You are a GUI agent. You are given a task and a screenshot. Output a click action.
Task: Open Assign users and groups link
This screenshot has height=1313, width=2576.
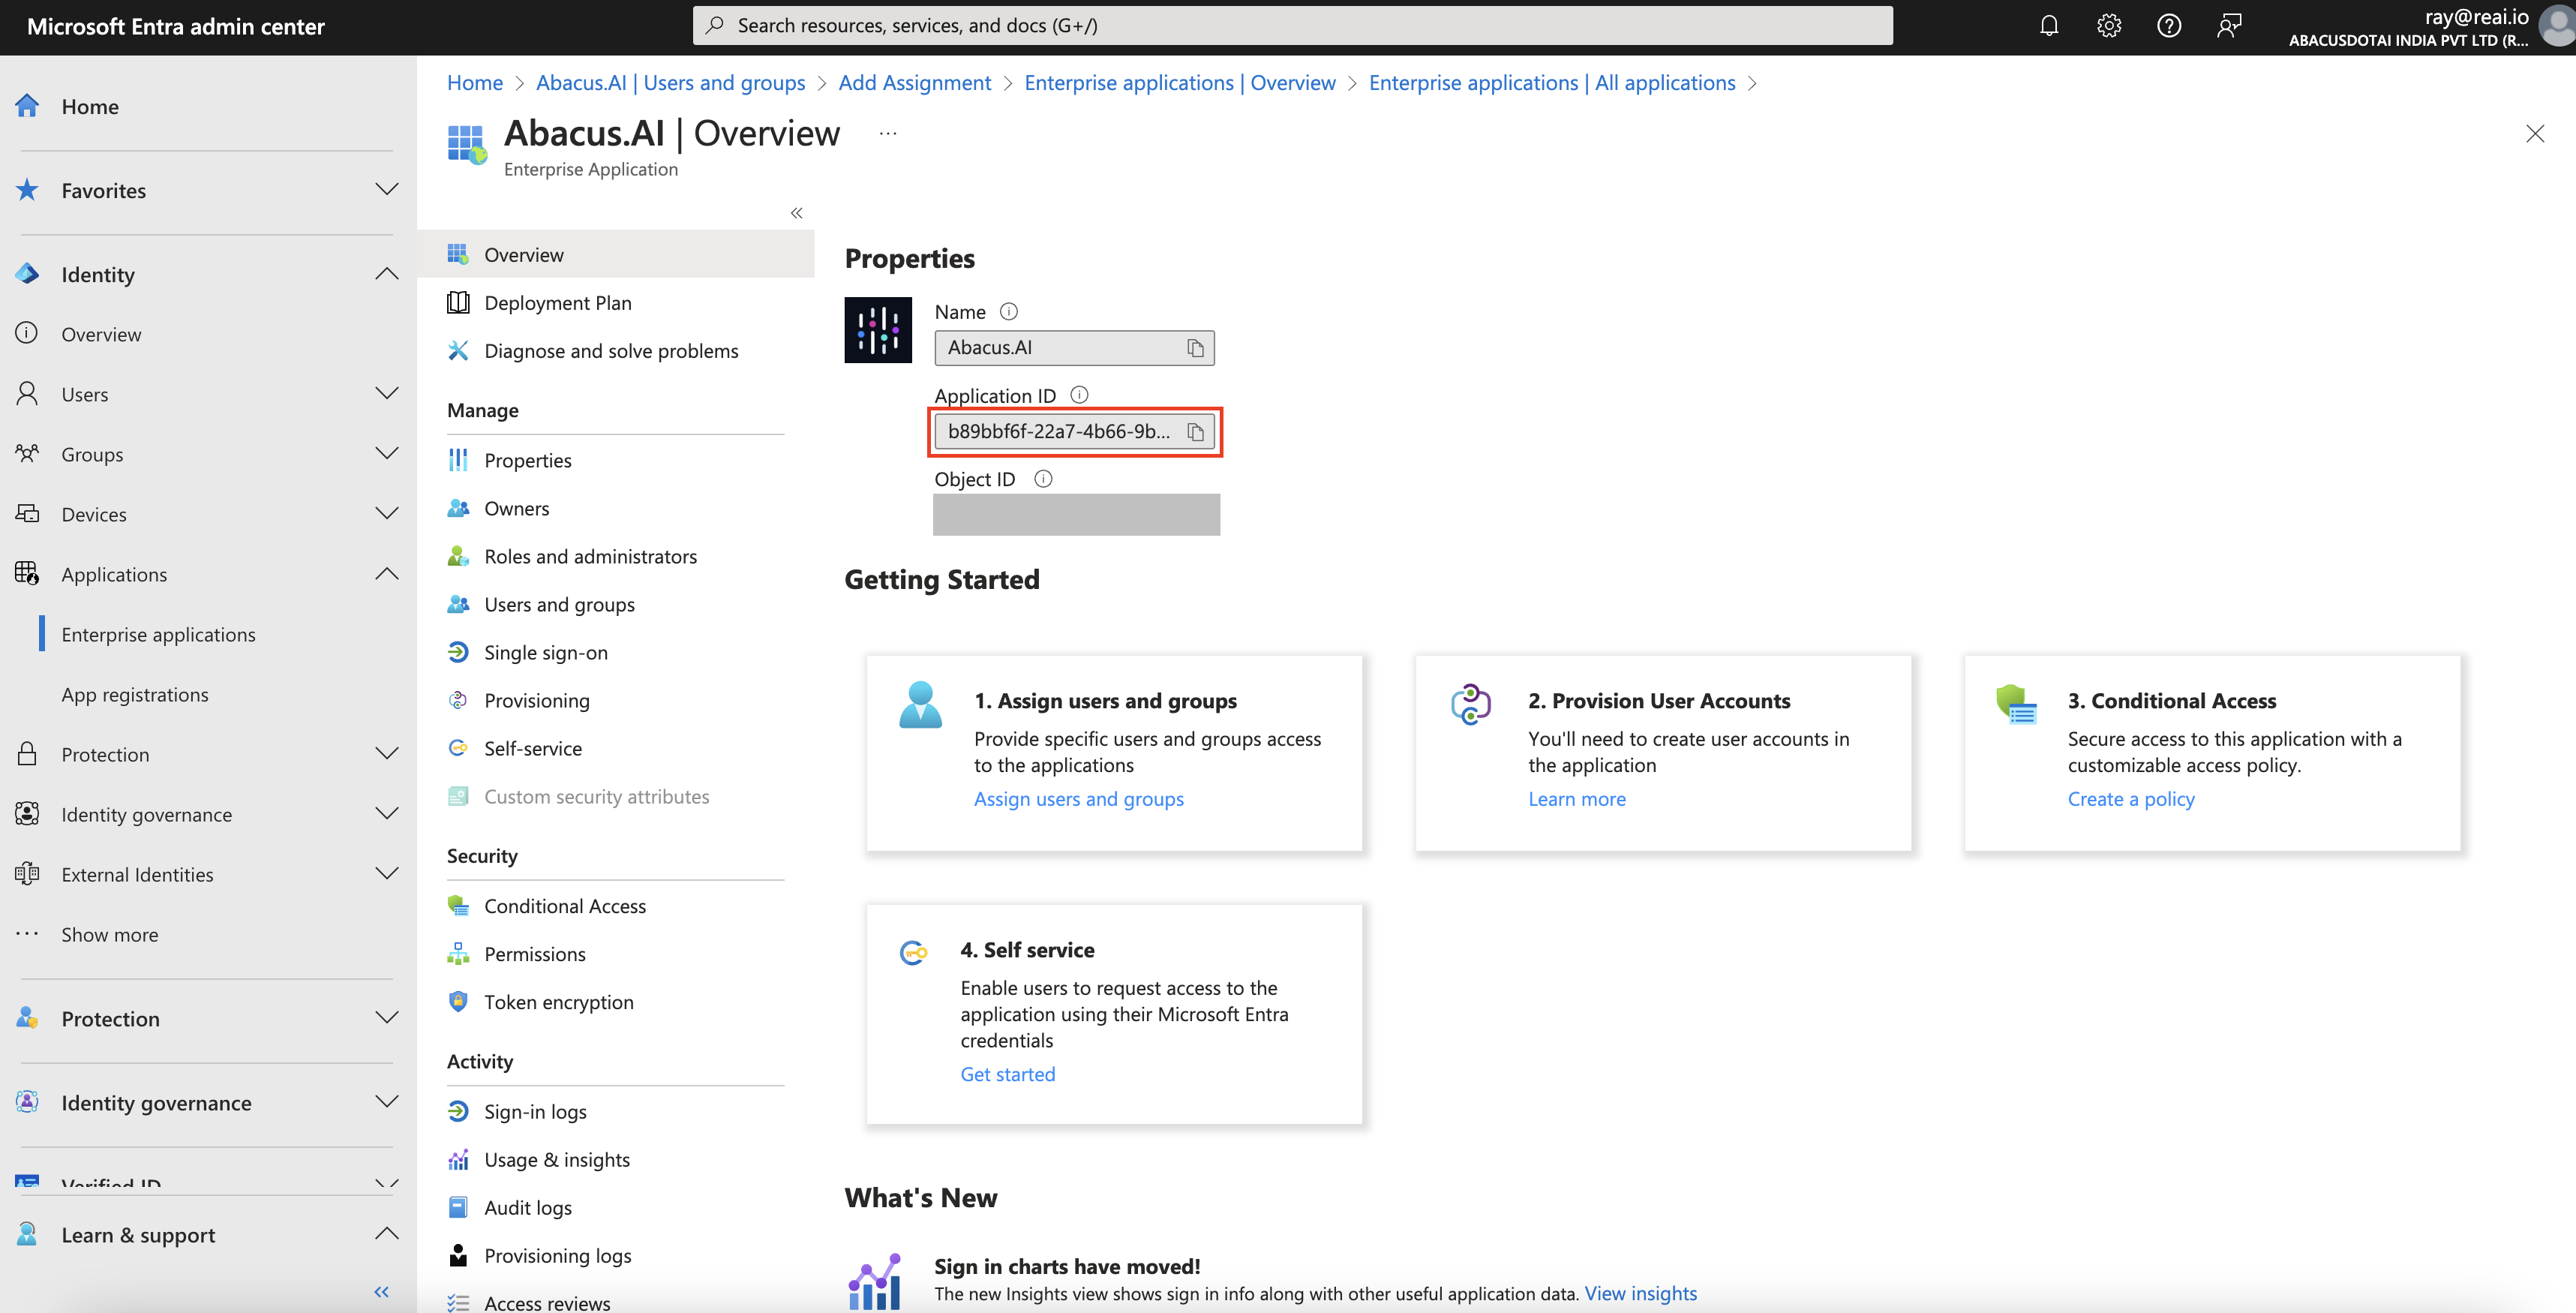(1078, 799)
